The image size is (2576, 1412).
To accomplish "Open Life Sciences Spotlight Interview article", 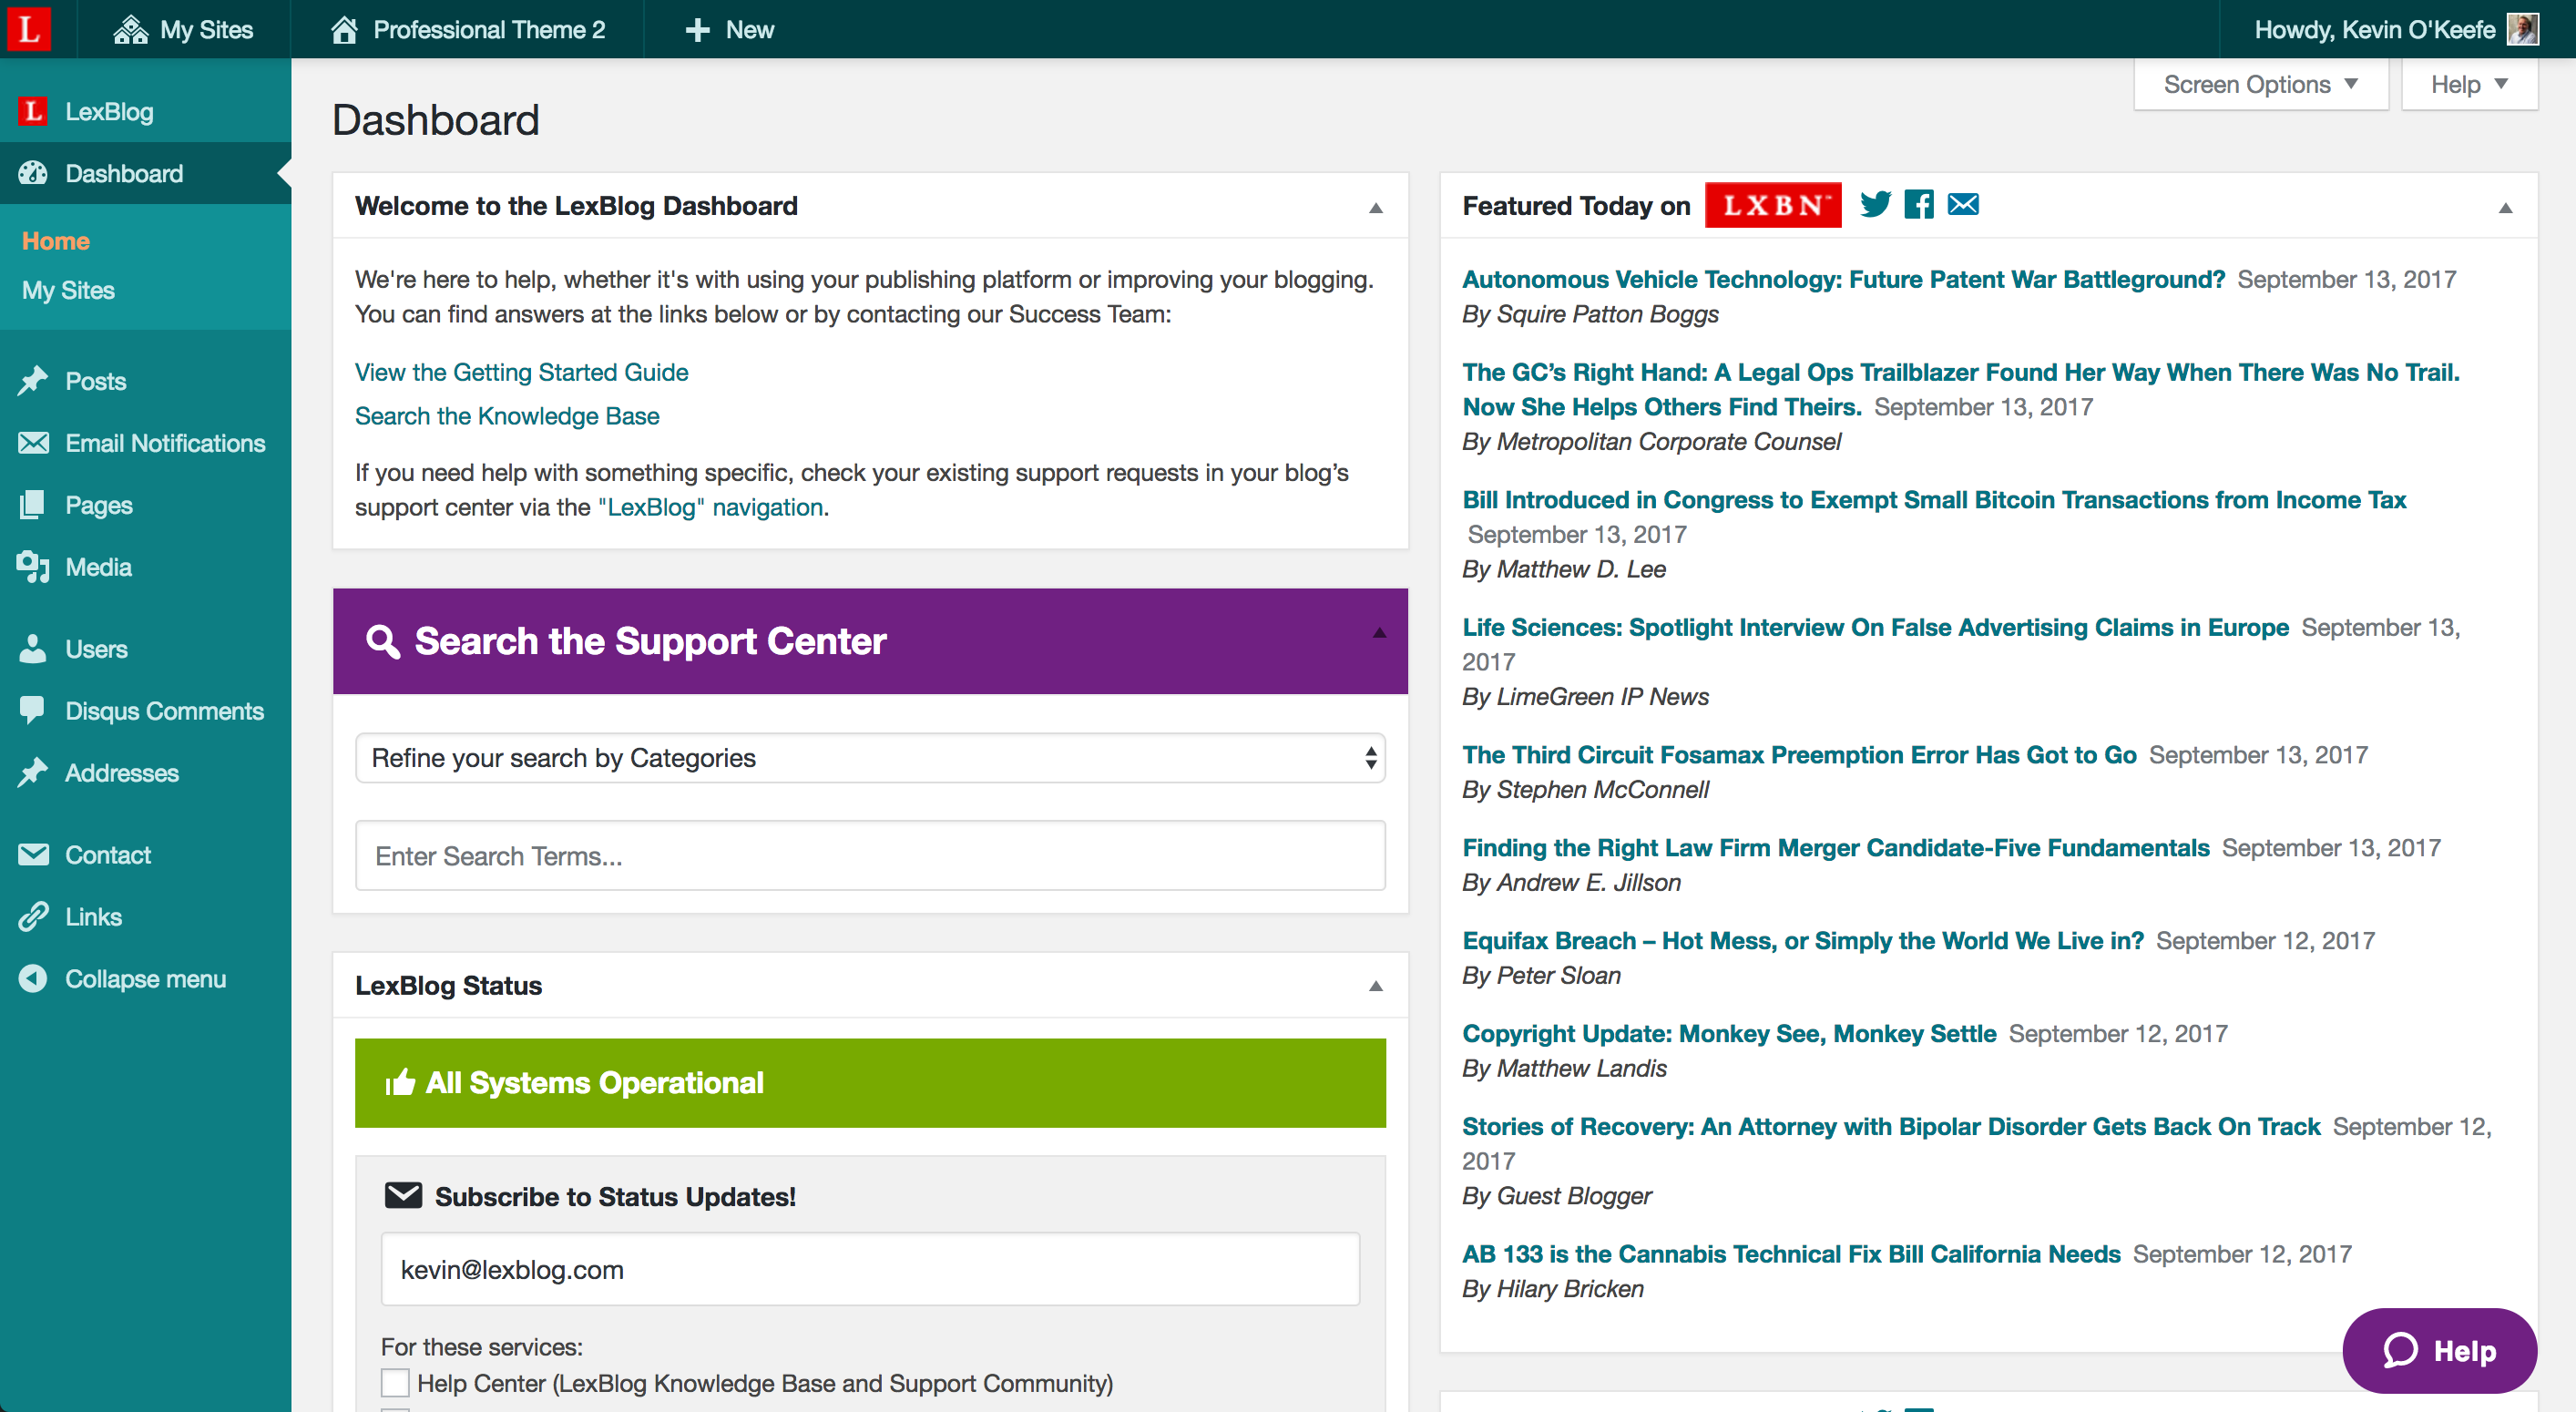I will tap(1875, 627).
